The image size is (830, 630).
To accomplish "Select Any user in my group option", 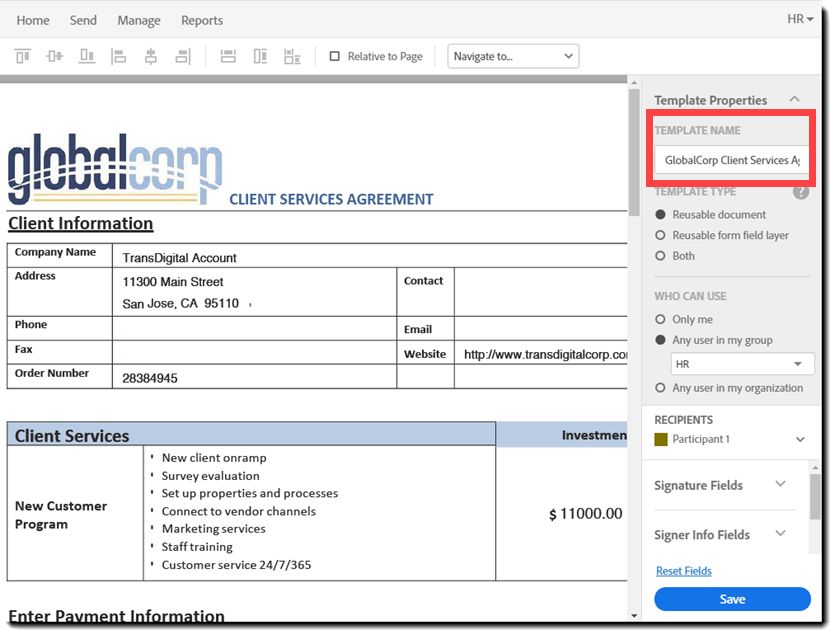I will click(660, 340).
